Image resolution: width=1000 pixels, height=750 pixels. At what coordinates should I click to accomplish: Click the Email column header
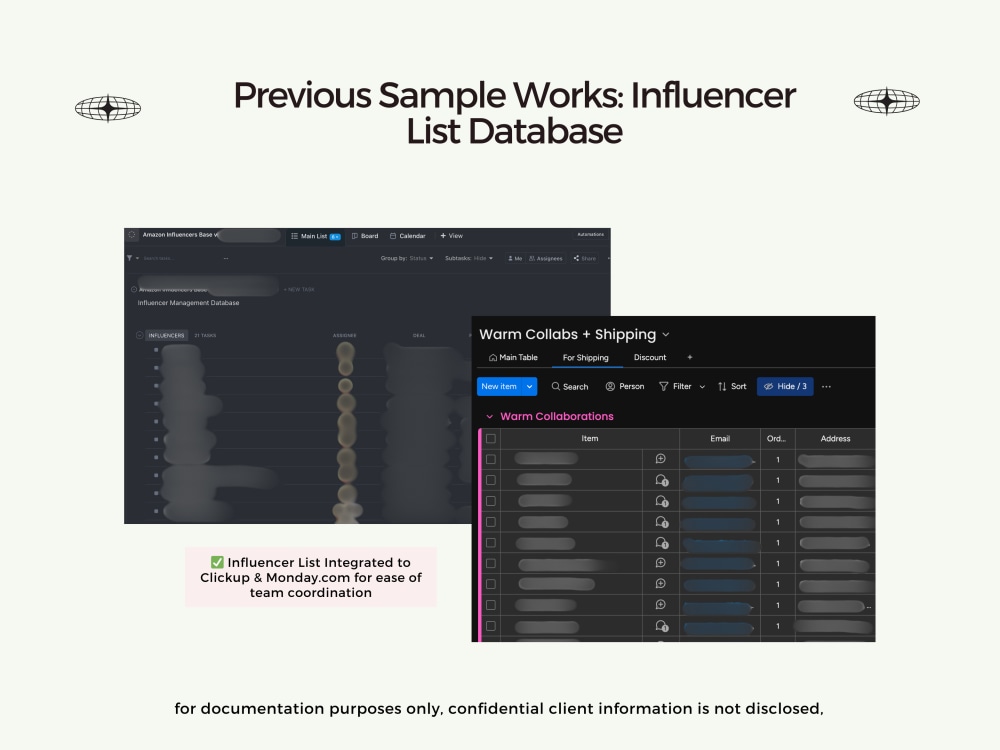pos(720,439)
